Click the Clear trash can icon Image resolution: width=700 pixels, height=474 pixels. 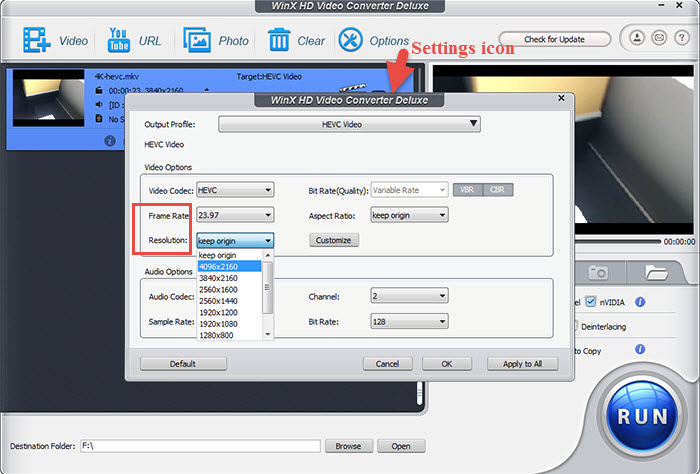[x=278, y=41]
